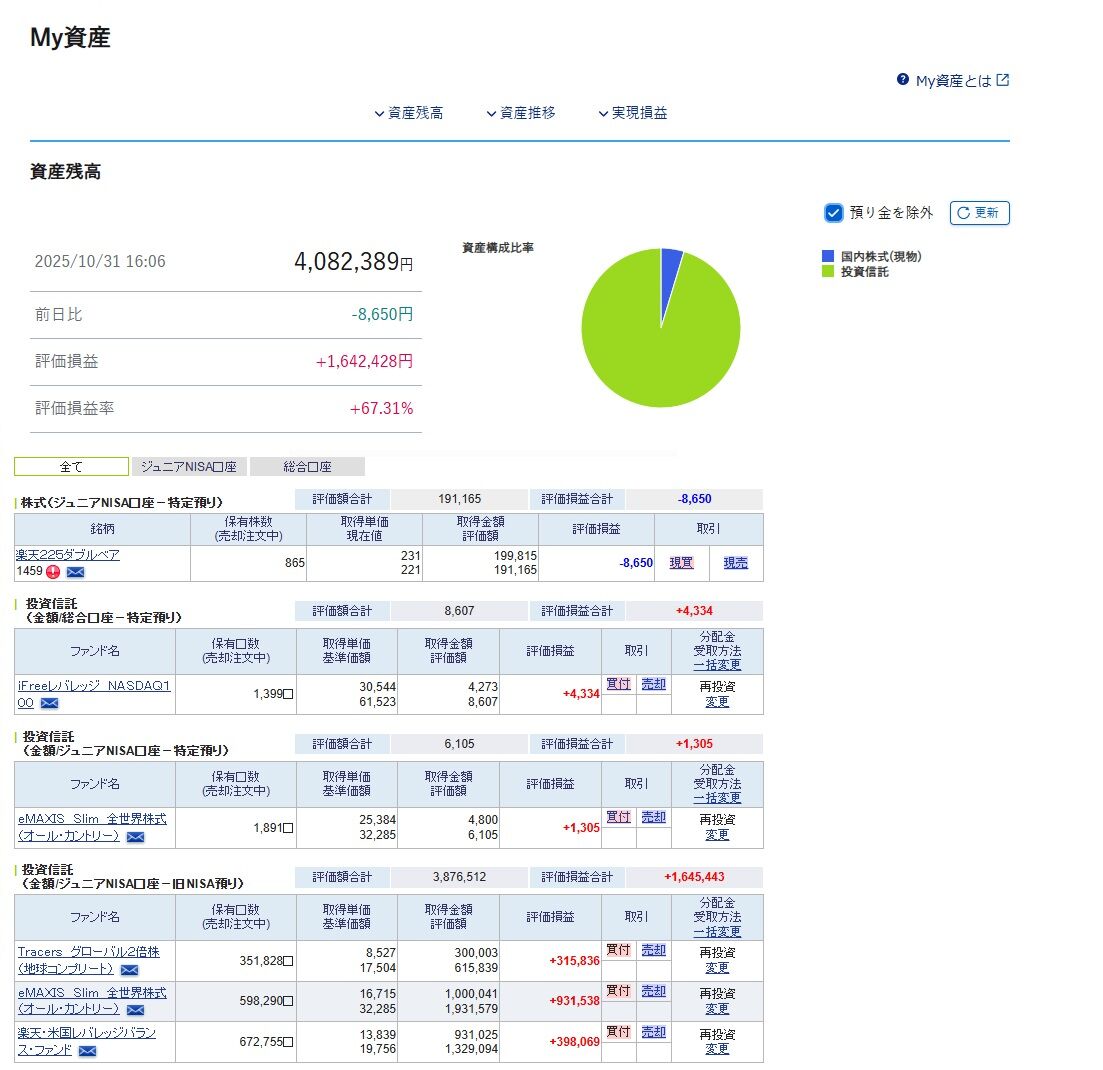Click 現買 for 楽天225ダブルベア
1103x1070 pixels.
[x=682, y=563]
